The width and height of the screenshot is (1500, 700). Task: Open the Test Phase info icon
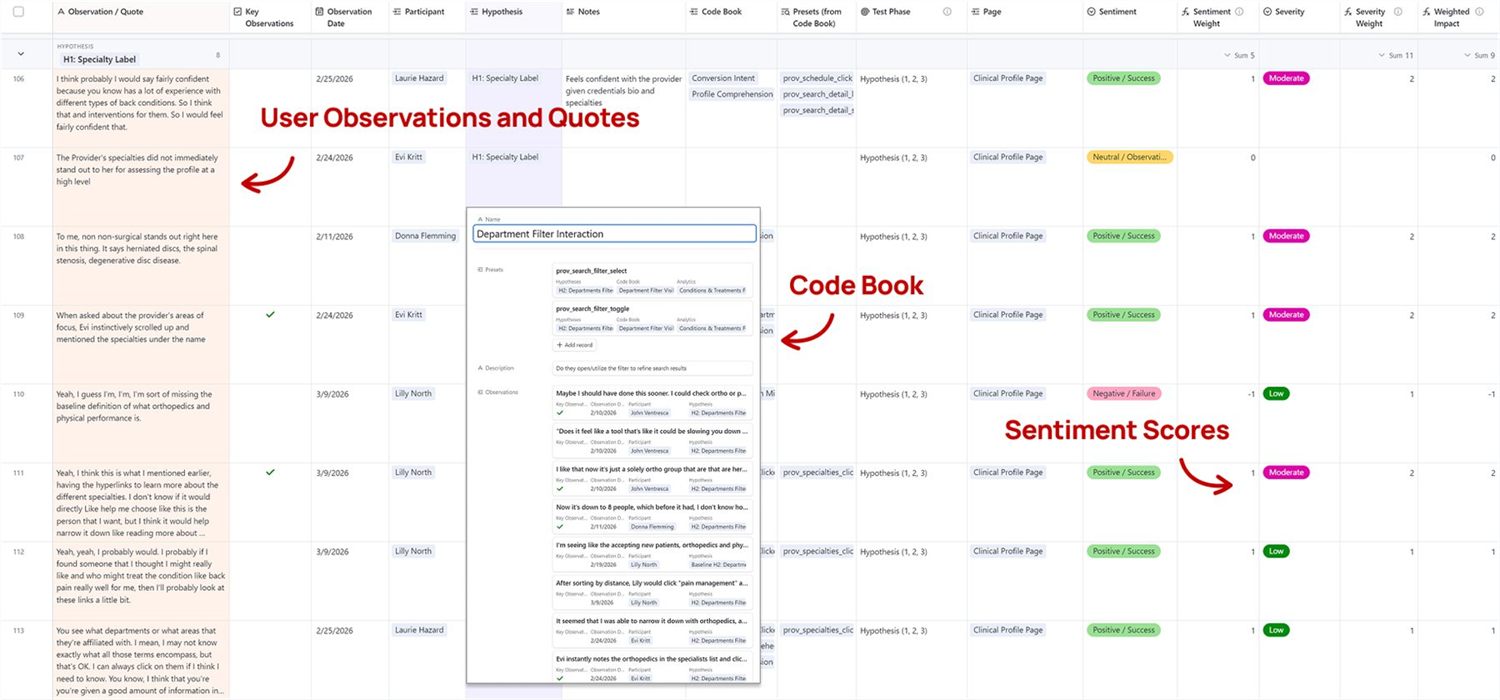(947, 12)
